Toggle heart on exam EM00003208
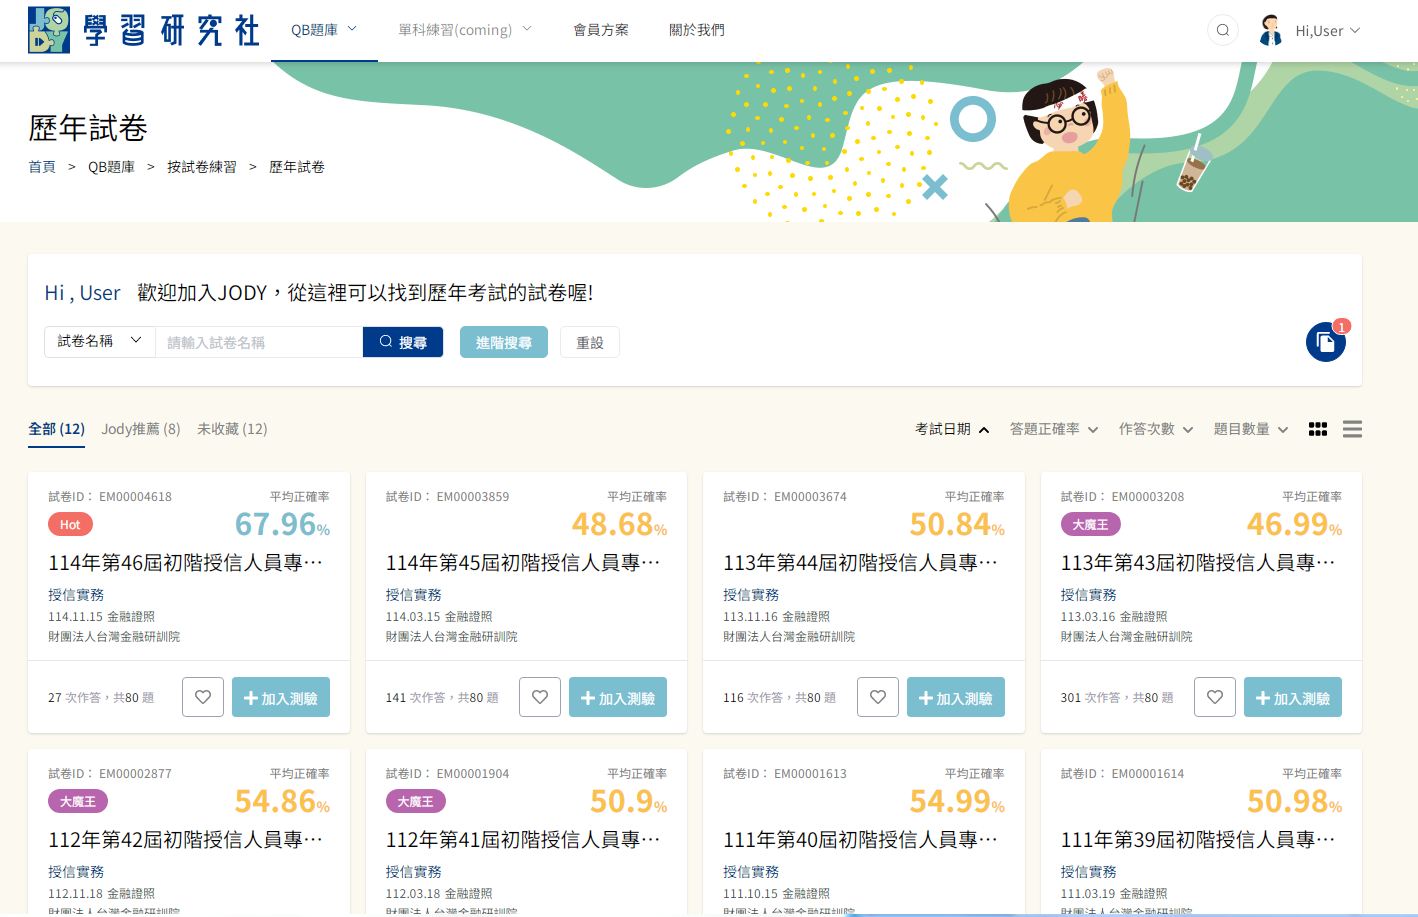The width and height of the screenshot is (1418, 917). [x=1215, y=697]
